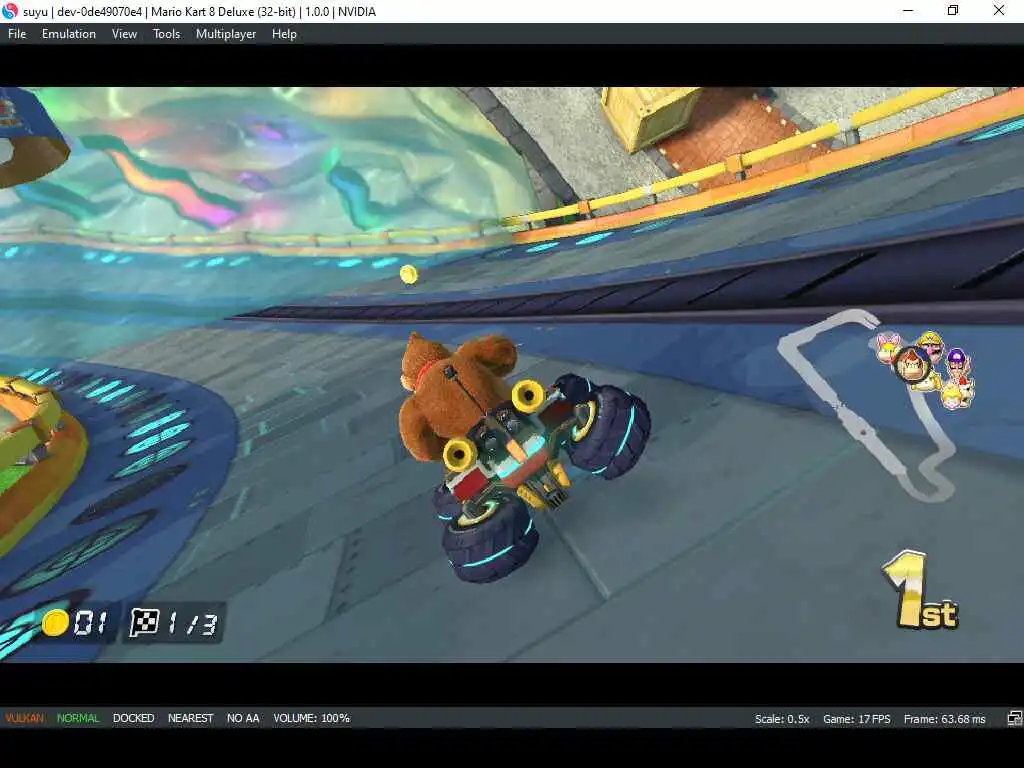Image resolution: width=1024 pixels, height=768 pixels.
Task: Open the Emulation menu
Action: [x=69, y=34]
